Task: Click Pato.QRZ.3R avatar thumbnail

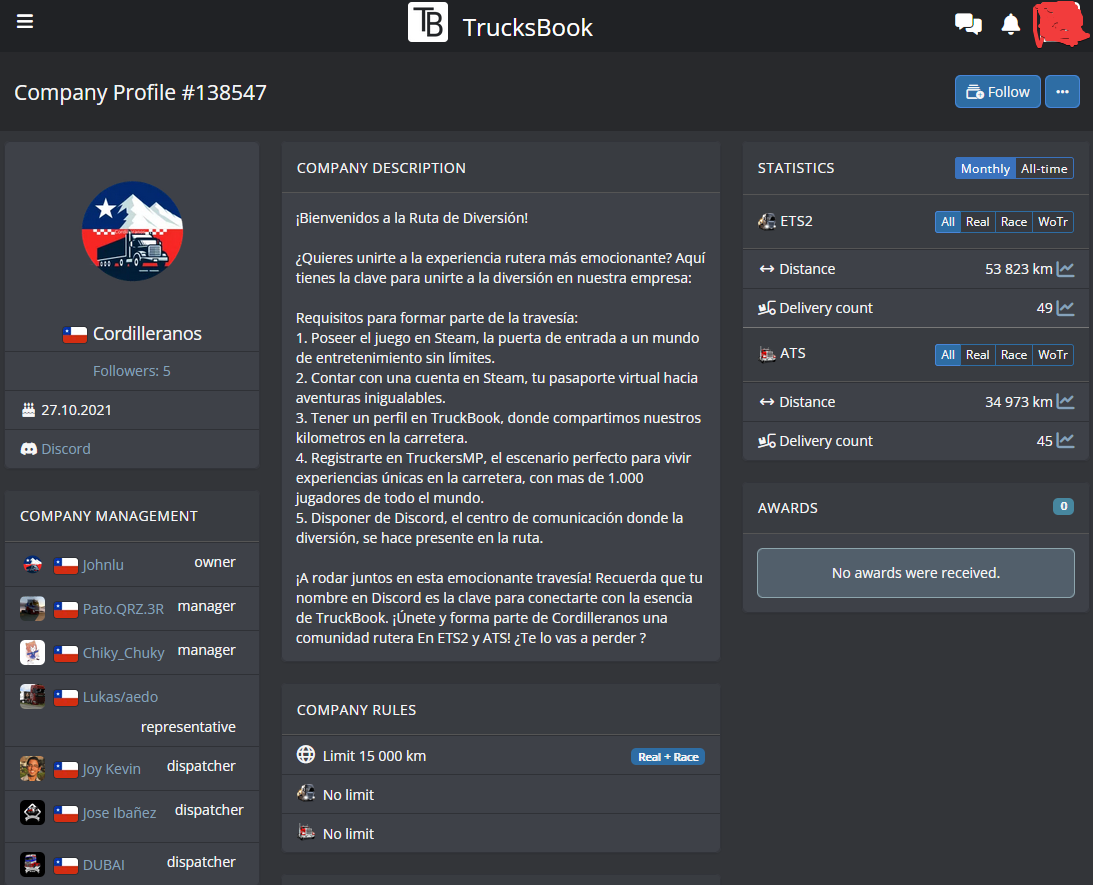Action: [32, 608]
